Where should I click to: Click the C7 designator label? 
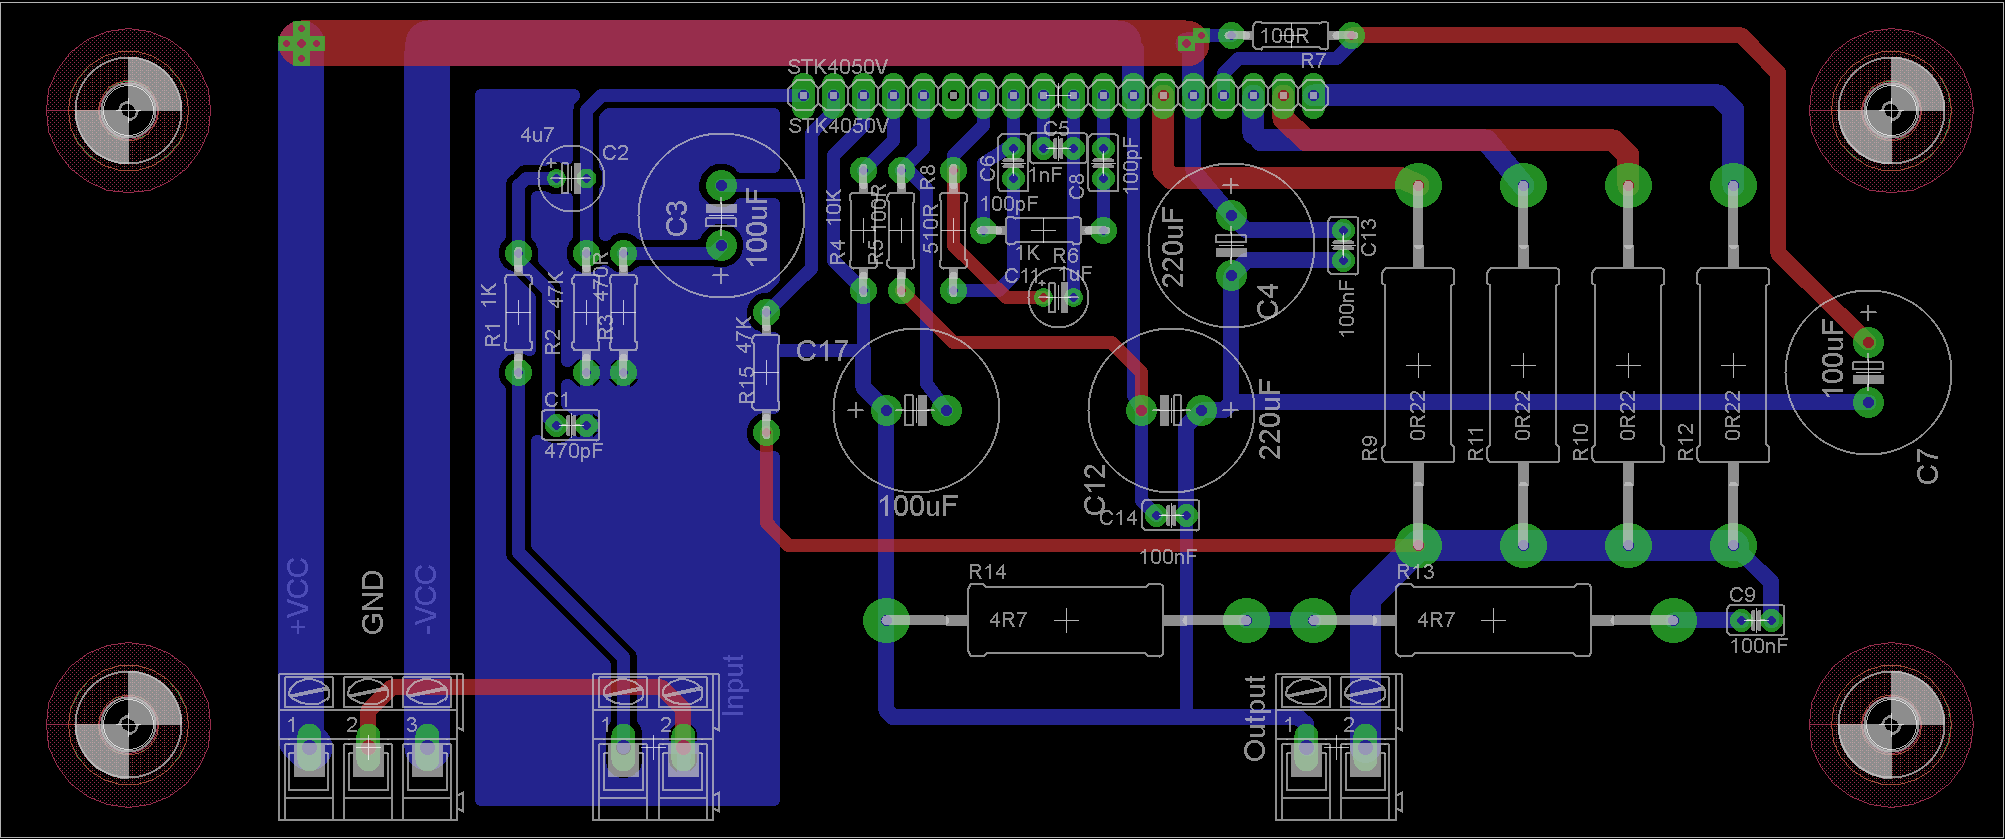coord(1927,467)
